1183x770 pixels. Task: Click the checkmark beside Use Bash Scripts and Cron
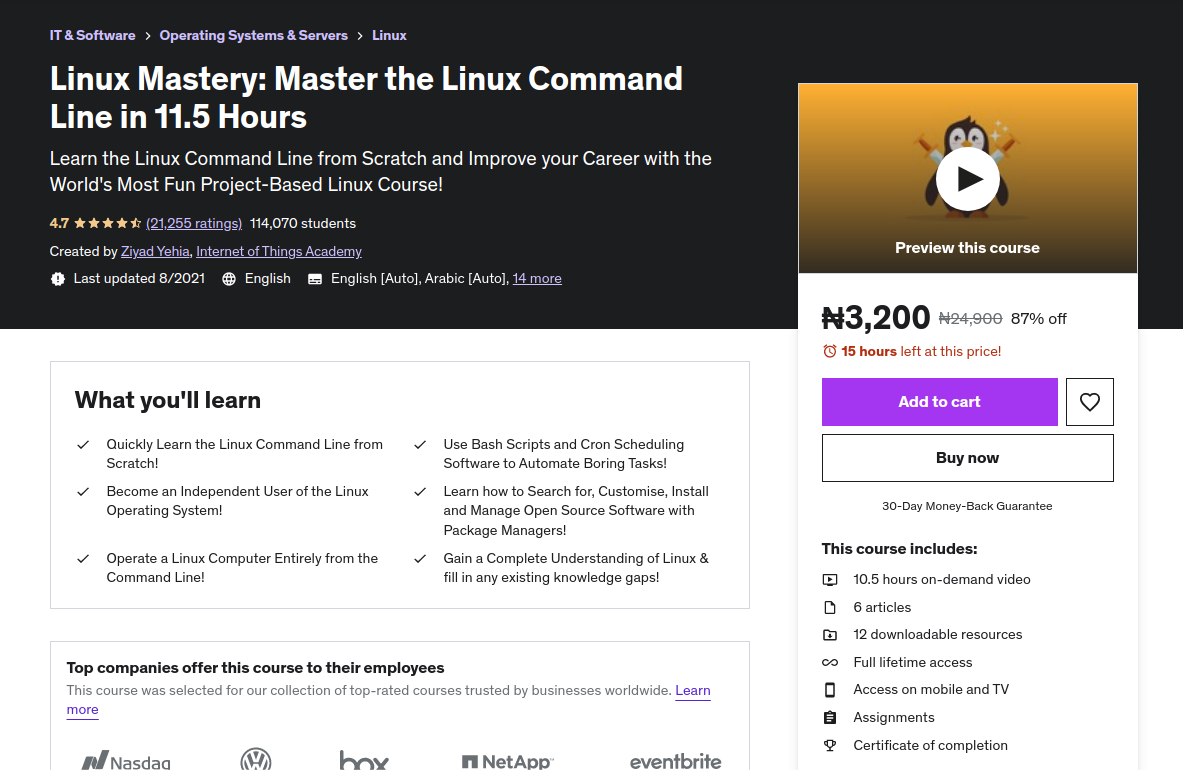(420, 445)
